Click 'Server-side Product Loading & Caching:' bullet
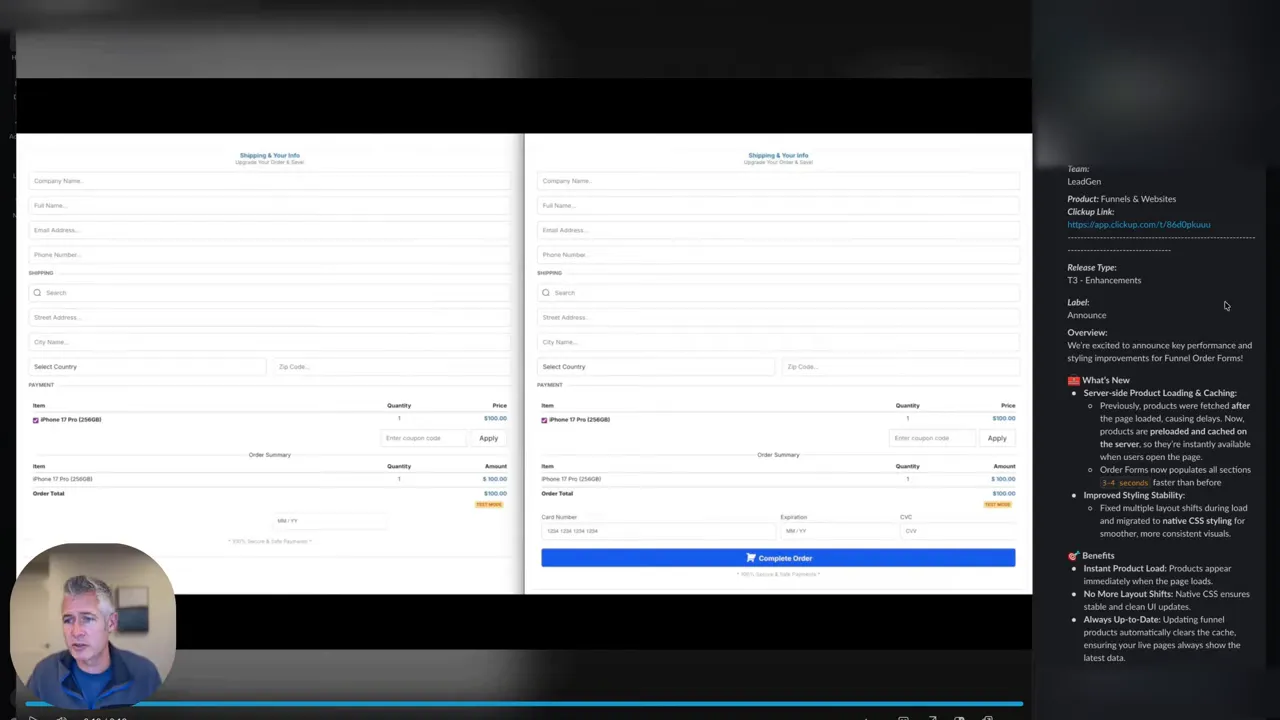 coord(1160,393)
